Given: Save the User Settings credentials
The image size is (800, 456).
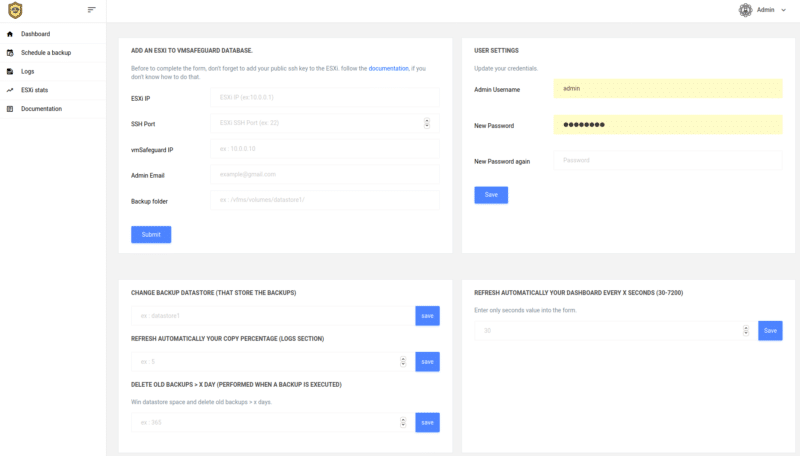Looking at the screenshot, I should tap(490, 195).
